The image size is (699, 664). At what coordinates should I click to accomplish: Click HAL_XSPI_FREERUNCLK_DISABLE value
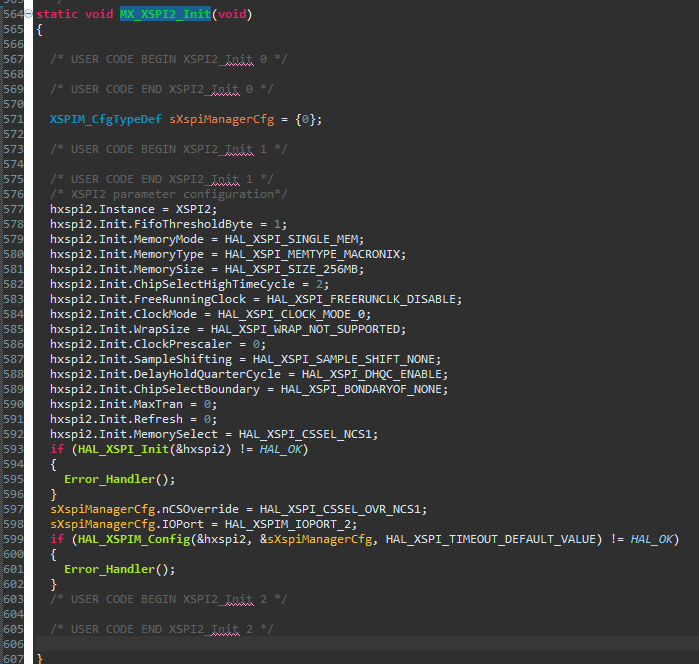tap(361, 299)
